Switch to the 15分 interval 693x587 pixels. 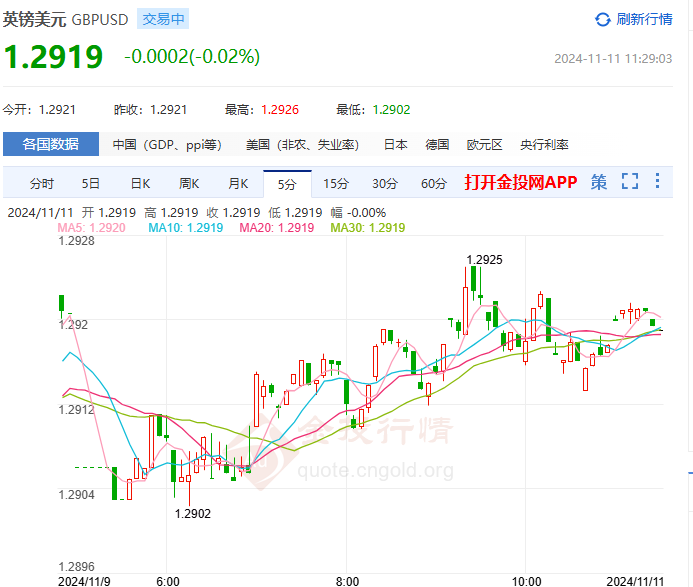click(336, 183)
